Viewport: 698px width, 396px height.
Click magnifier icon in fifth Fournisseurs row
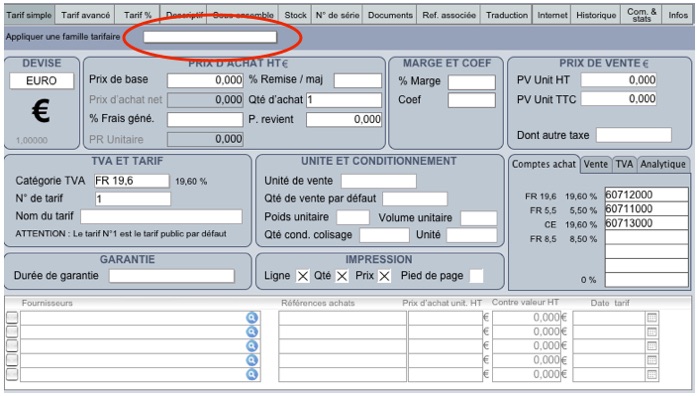click(252, 375)
